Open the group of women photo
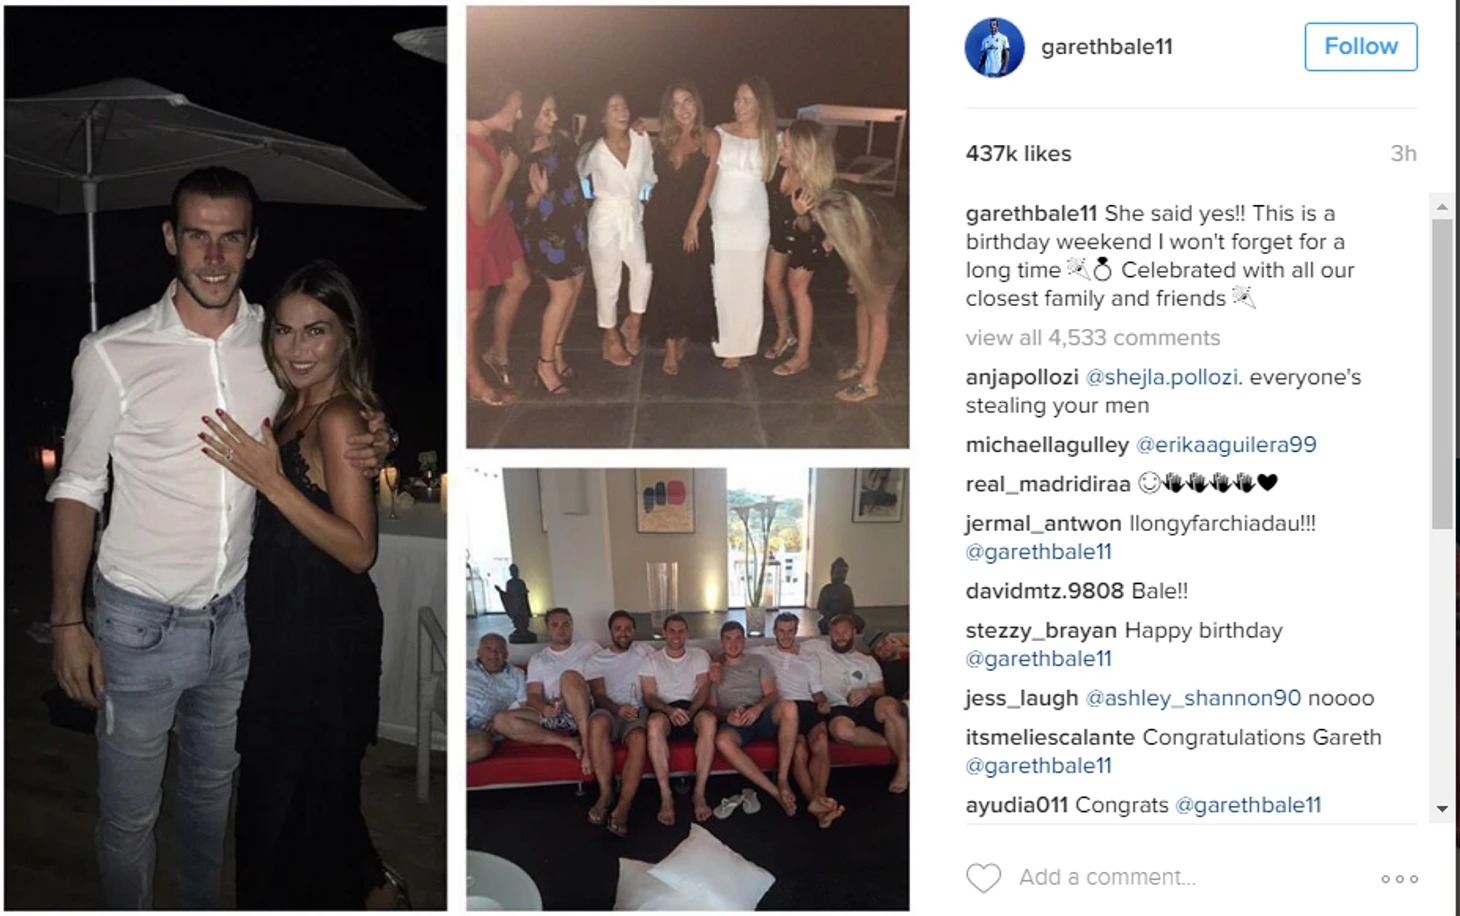This screenshot has height=916, width=1460. (688, 227)
